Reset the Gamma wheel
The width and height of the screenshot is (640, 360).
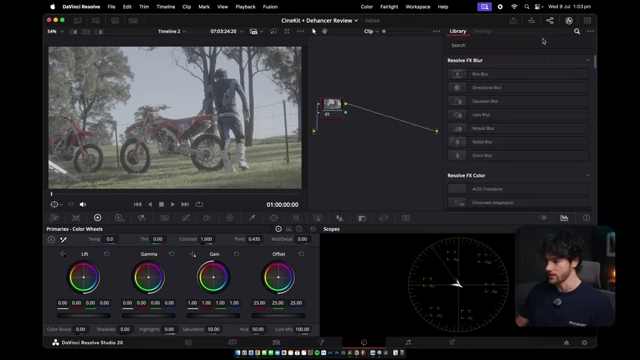pos(171,254)
